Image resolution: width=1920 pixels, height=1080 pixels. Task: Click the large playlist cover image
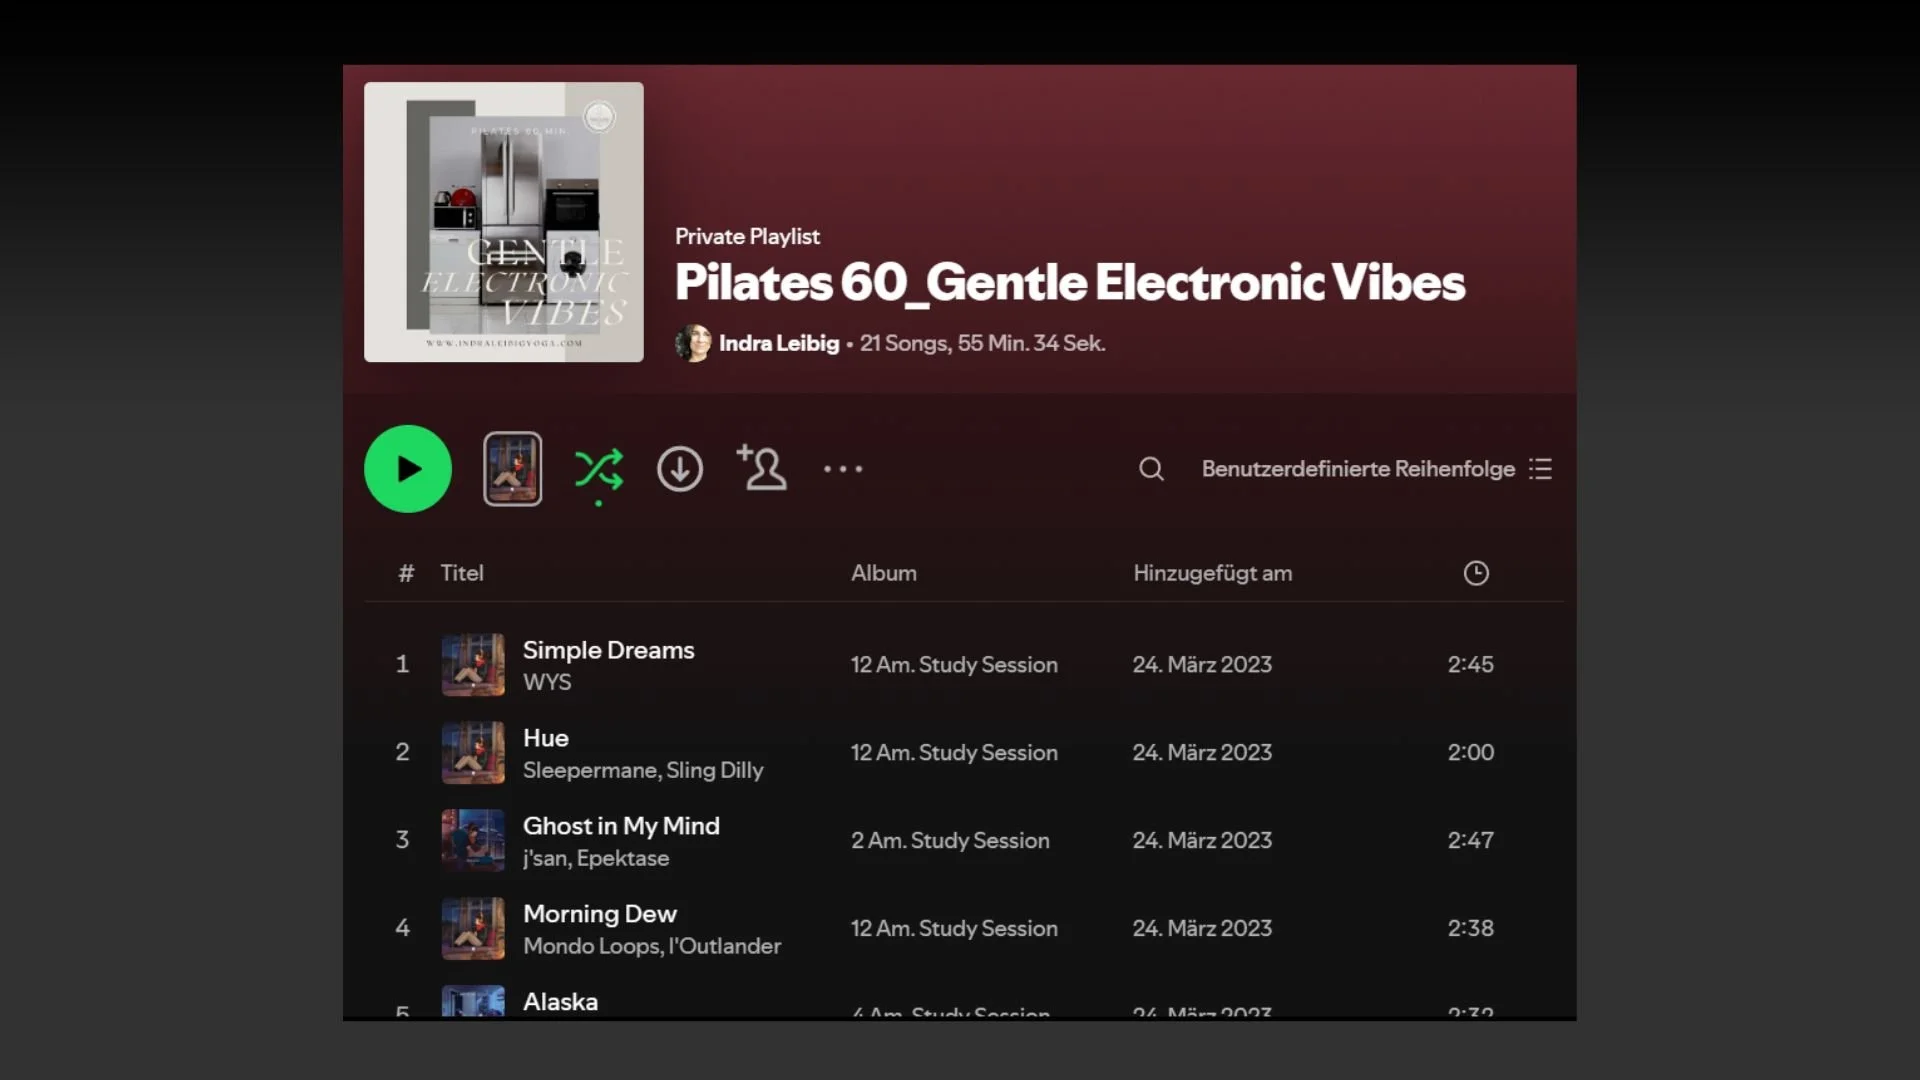click(x=504, y=222)
